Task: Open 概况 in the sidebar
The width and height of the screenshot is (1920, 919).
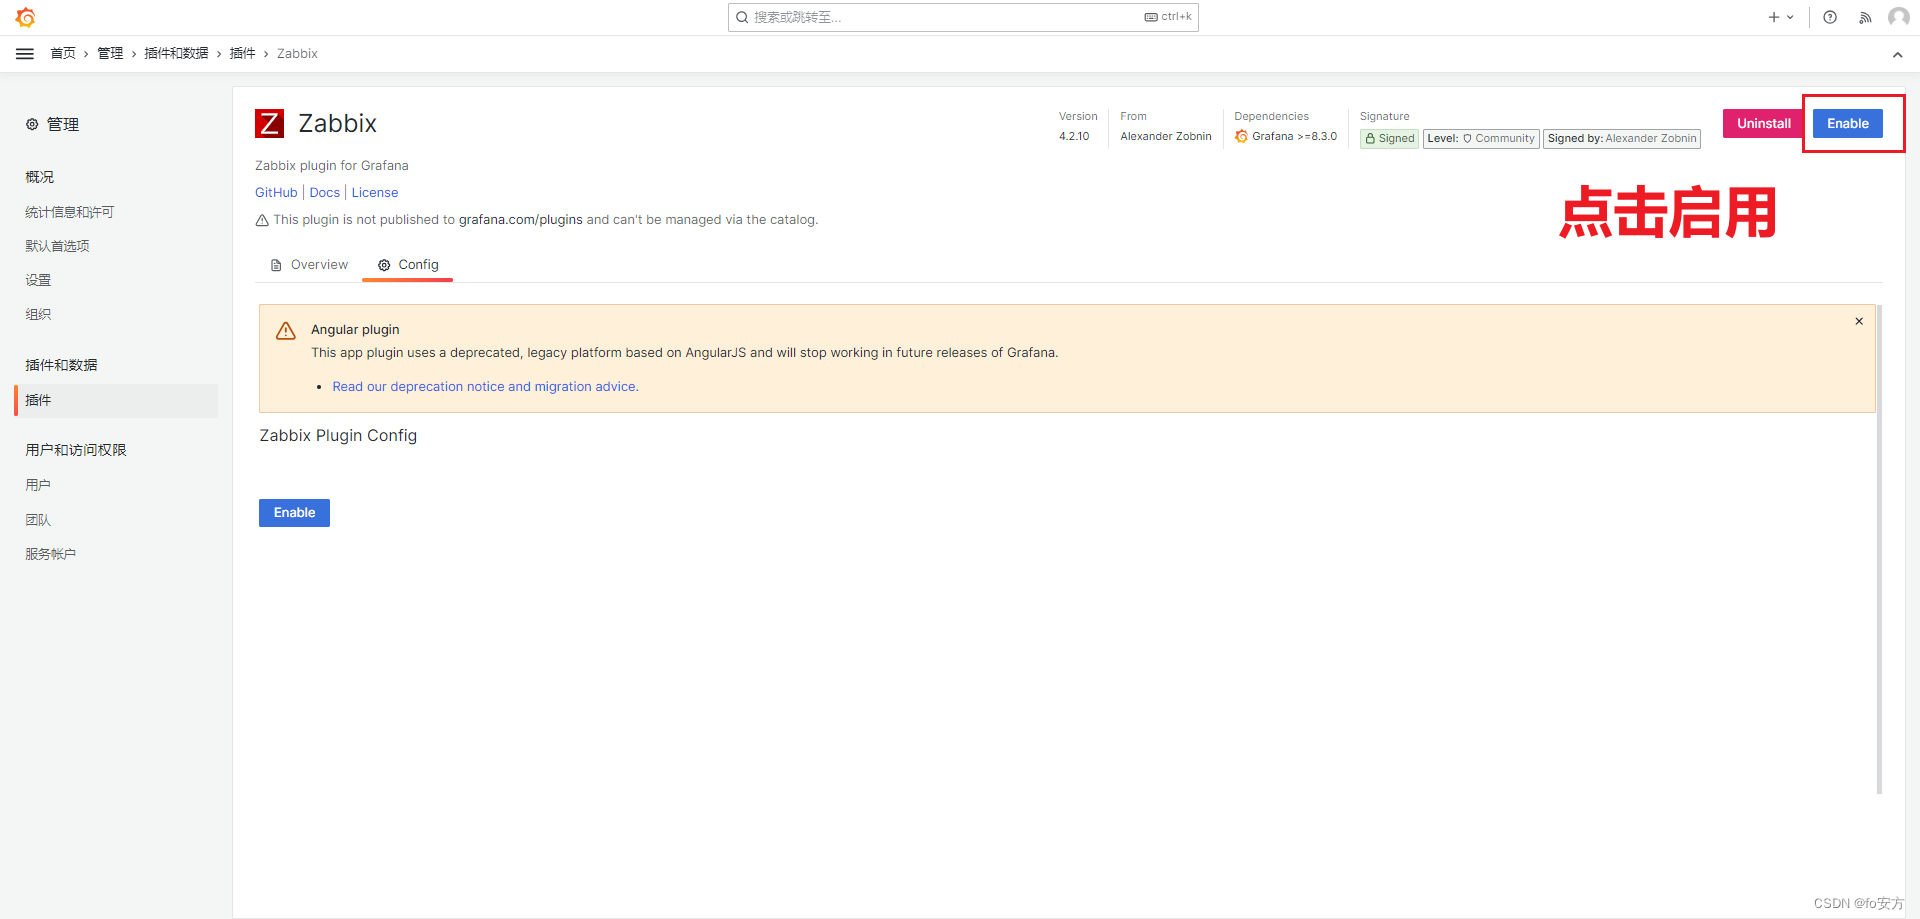Action: pyautogui.click(x=40, y=177)
